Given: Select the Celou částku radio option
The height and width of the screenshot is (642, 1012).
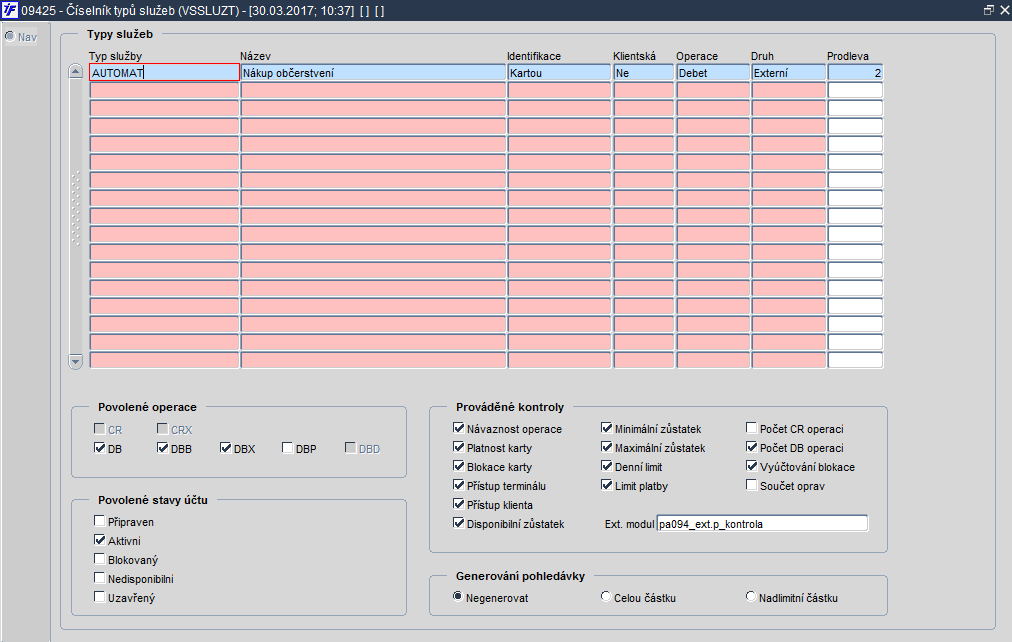Looking at the screenshot, I should click(x=605, y=597).
